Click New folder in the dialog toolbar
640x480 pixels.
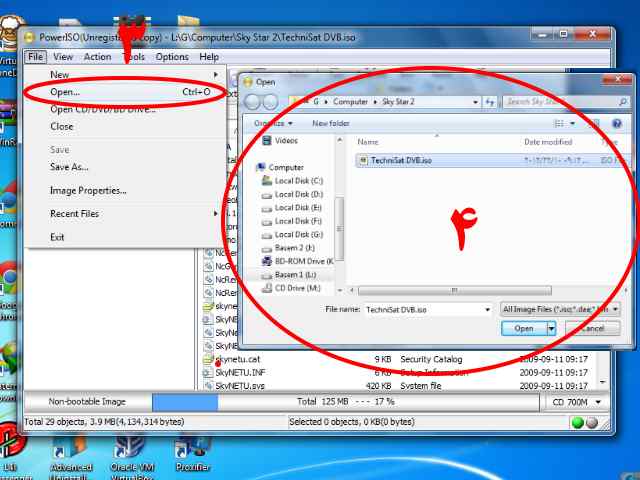[331, 123]
